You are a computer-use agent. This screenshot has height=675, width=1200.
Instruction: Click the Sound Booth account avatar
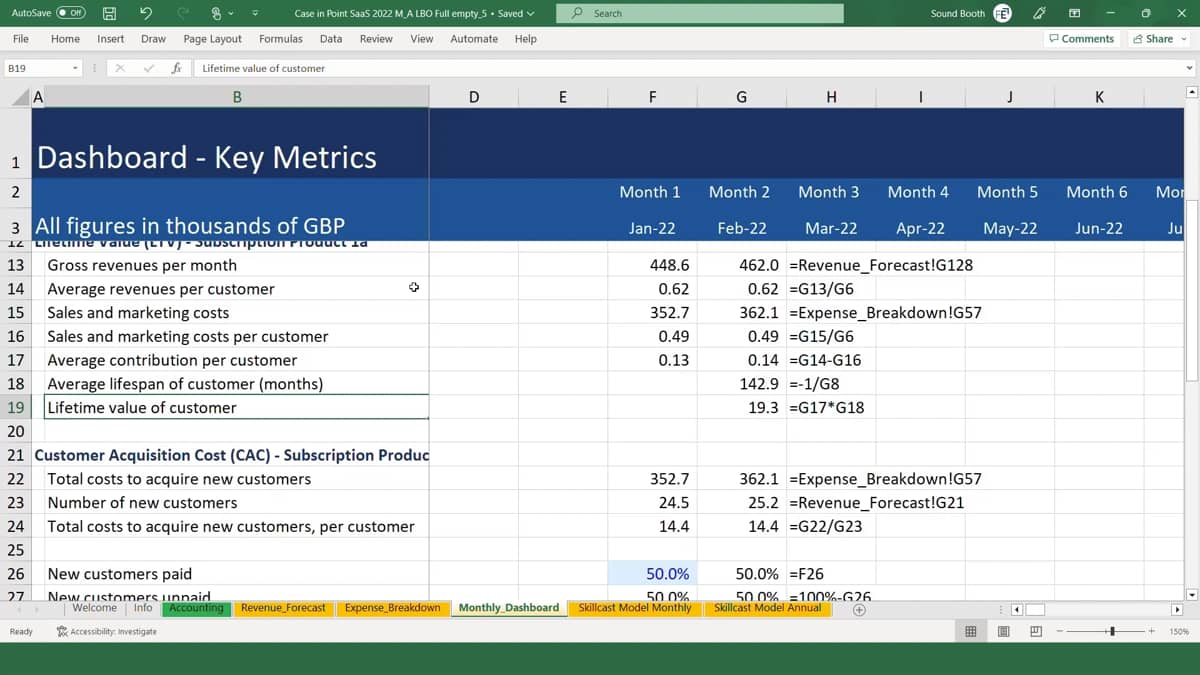[x=1001, y=13]
